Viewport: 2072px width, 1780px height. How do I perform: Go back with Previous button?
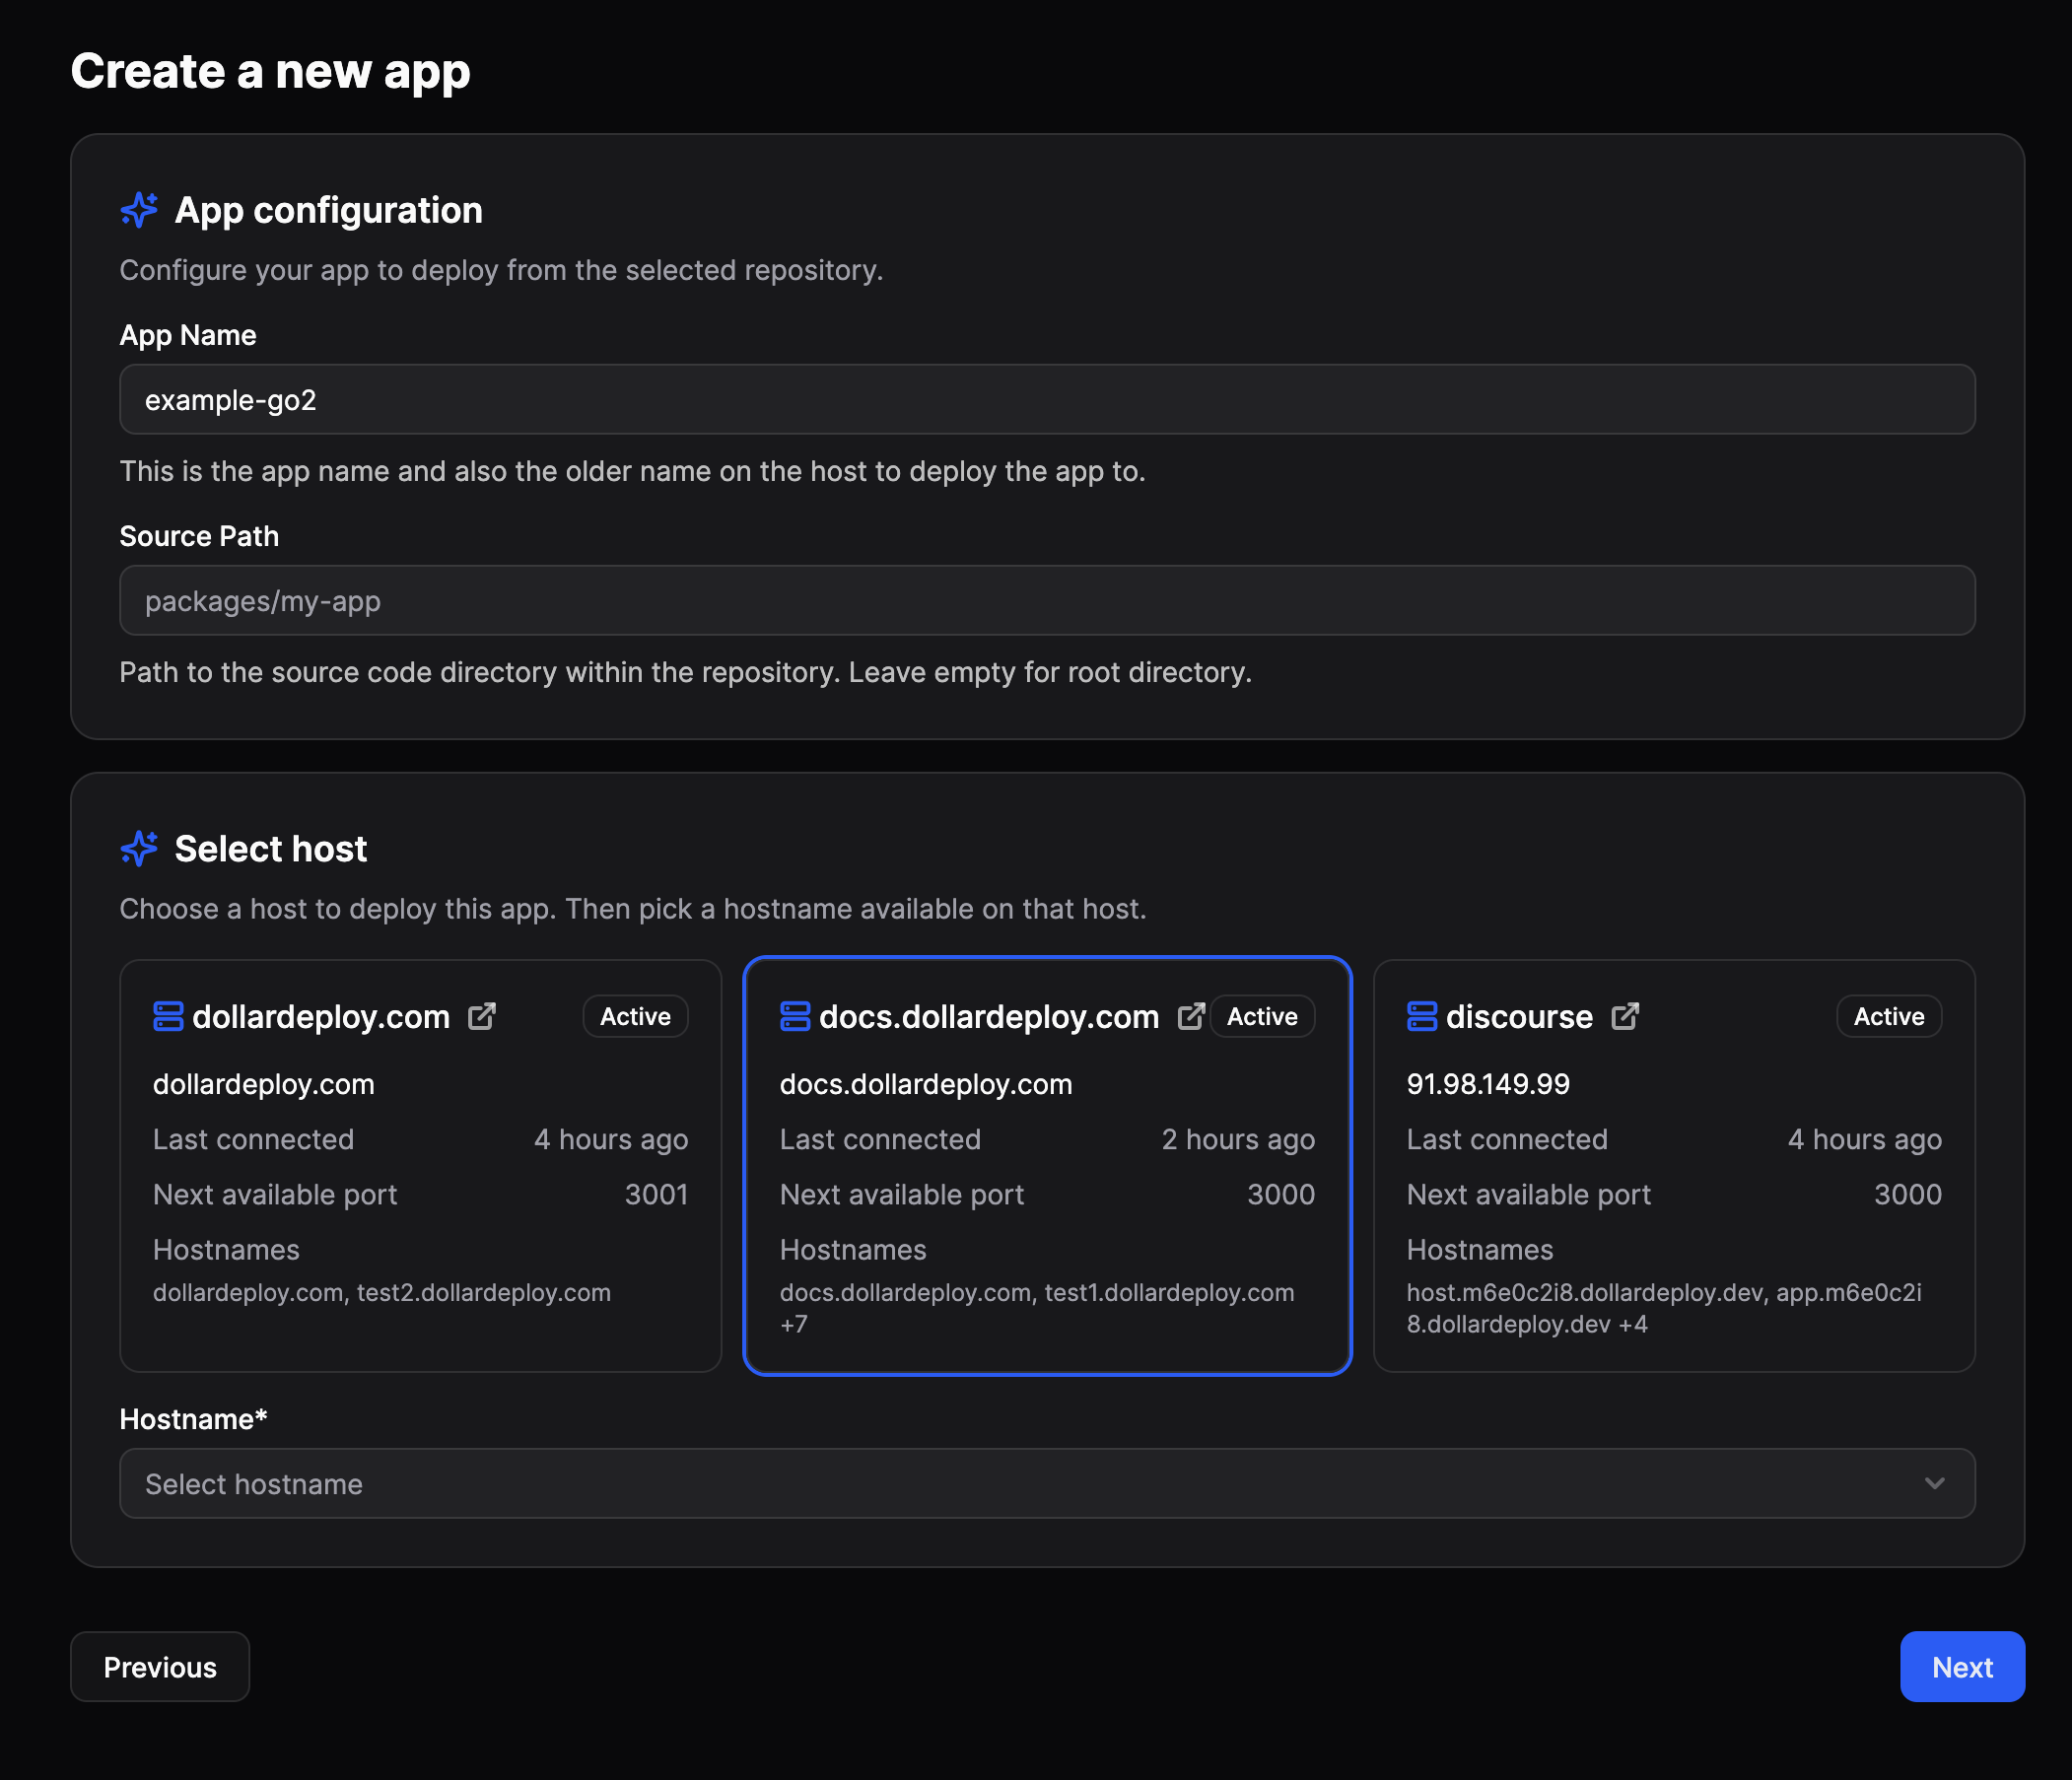coord(160,1667)
